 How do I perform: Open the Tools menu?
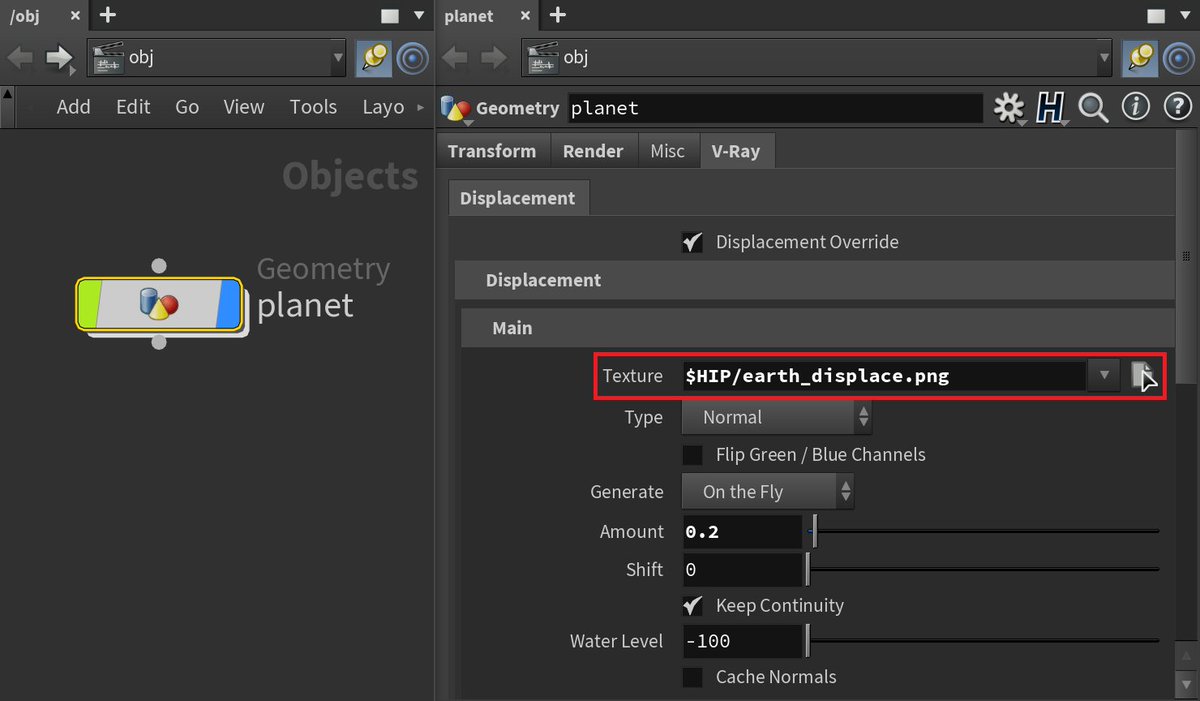pyautogui.click(x=313, y=107)
